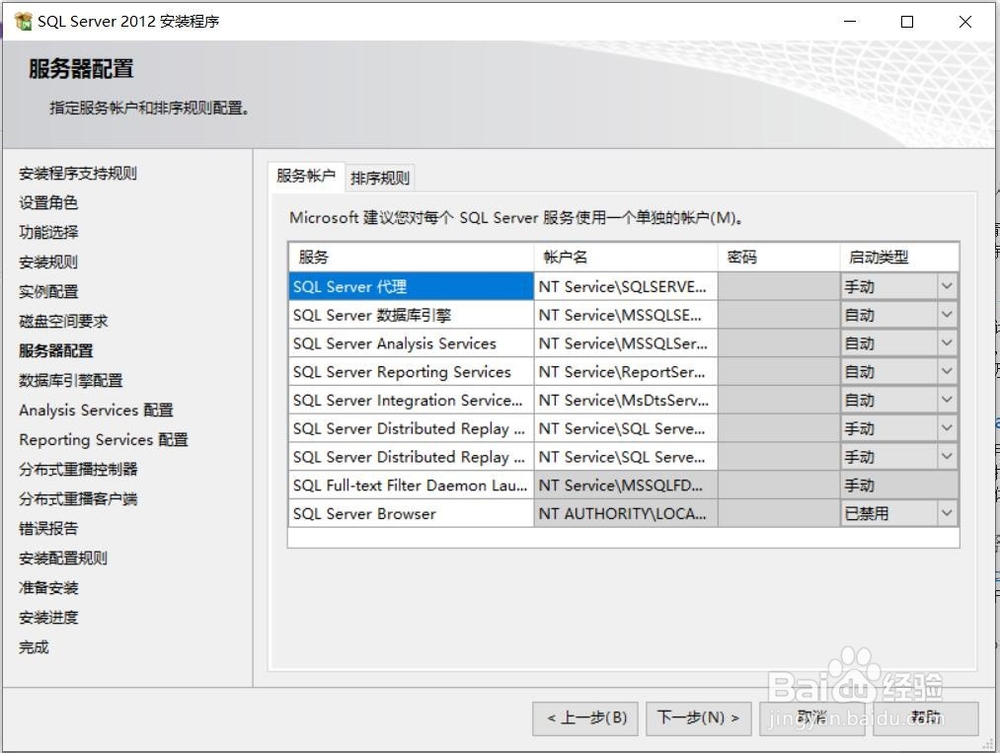This screenshot has height=753, width=1000.
Task: Click 磁盘空间要求 step in sidebar
Action: (63, 321)
